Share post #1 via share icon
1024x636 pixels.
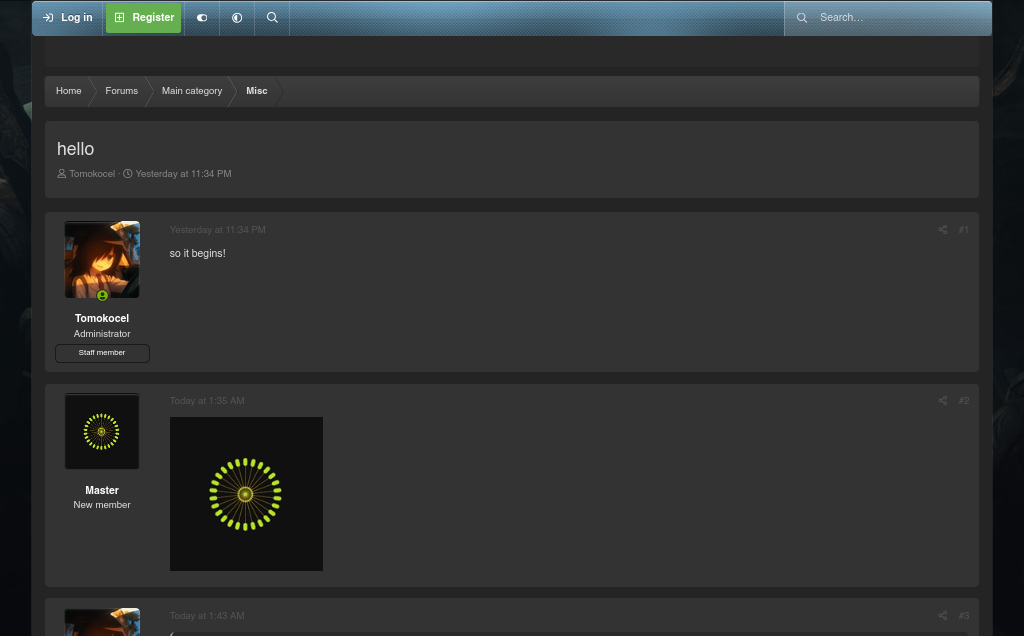pyautogui.click(x=942, y=230)
